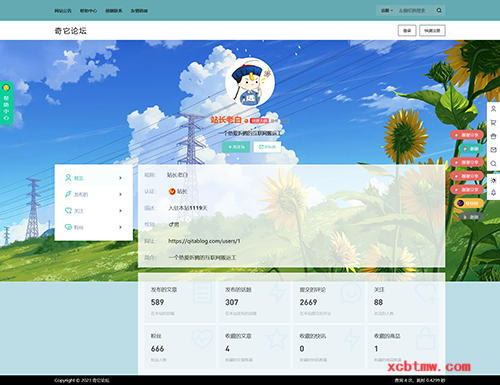Click the search magnifier in top search bar
This screenshot has height=385, width=500.
[x=439, y=10]
